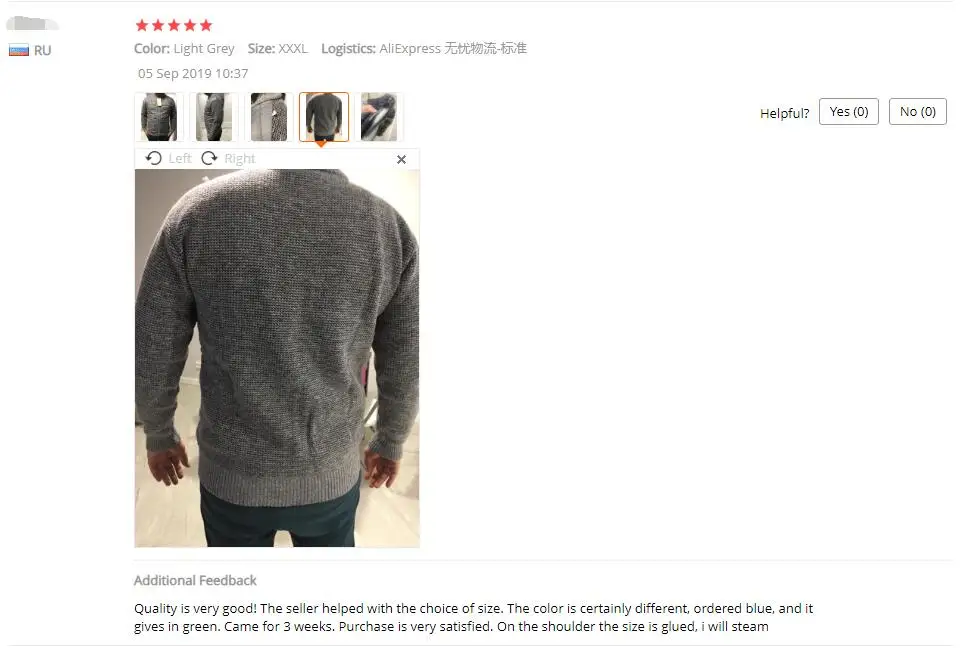973x648 pixels.
Task: Click the Left rotate text label
Action: coord(180,159)
